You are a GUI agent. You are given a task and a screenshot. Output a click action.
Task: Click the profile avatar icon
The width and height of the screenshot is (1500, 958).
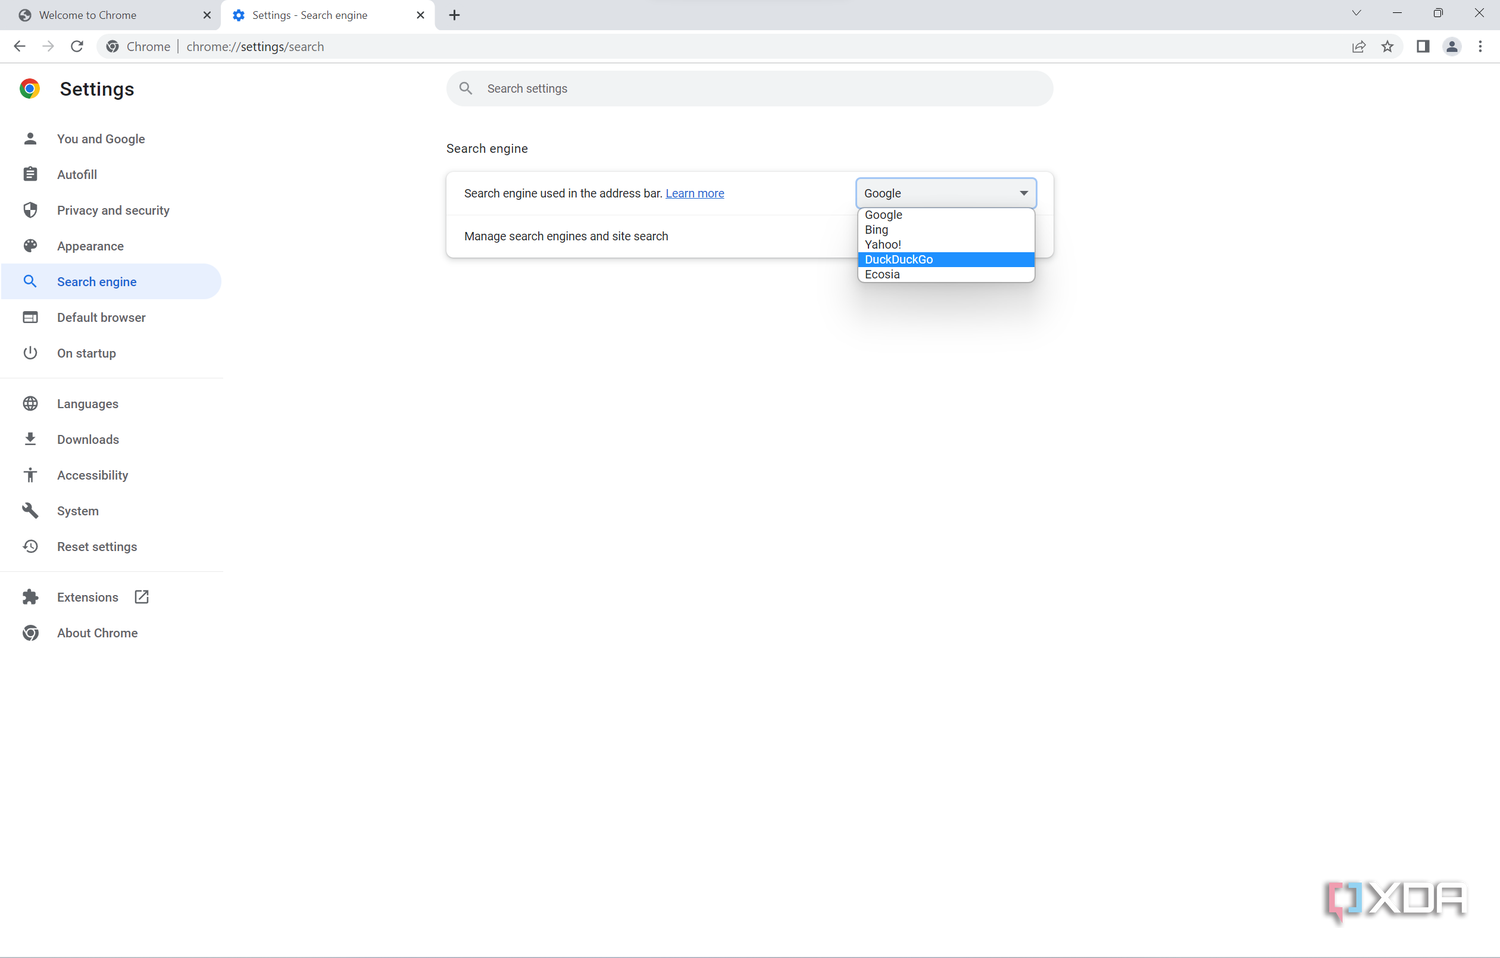pyautogui.click(x=1452, y=46)
